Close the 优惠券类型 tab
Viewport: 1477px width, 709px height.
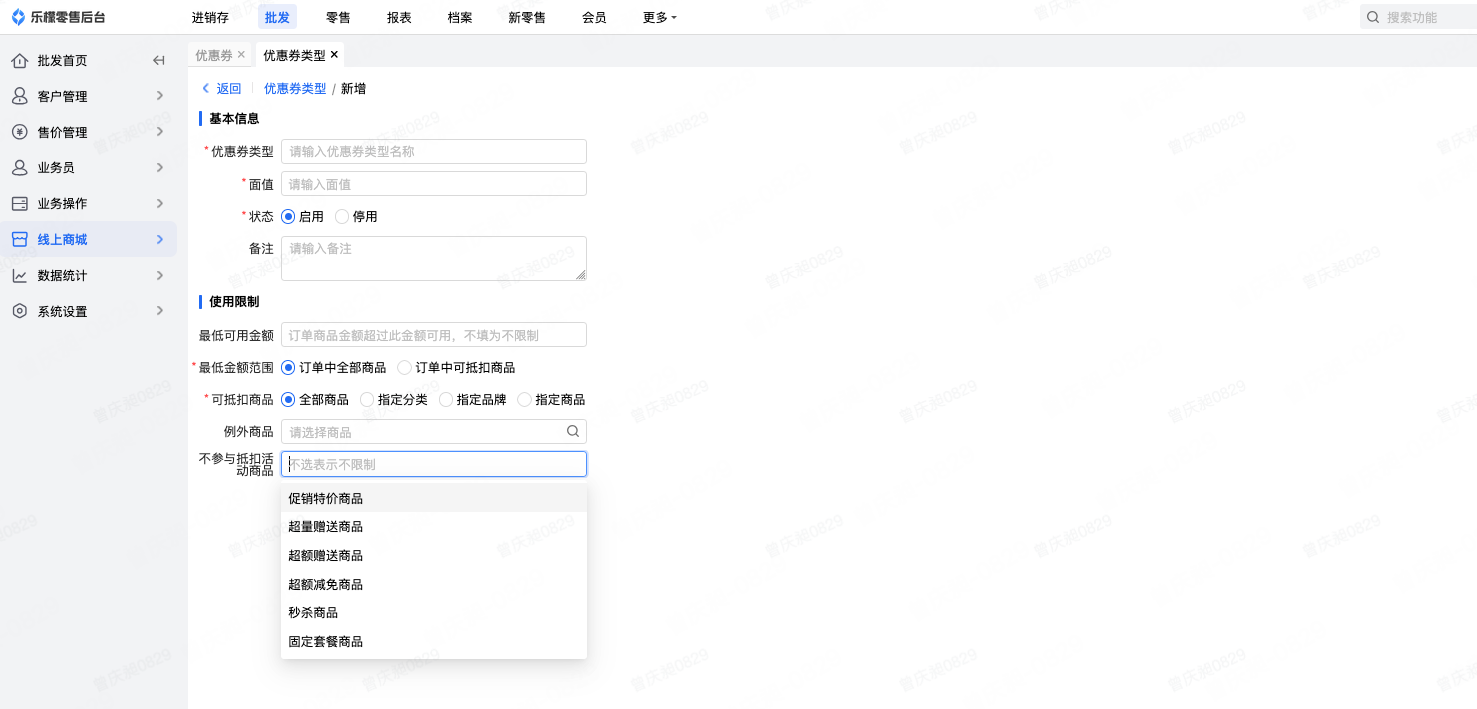[x=334, y=54]
